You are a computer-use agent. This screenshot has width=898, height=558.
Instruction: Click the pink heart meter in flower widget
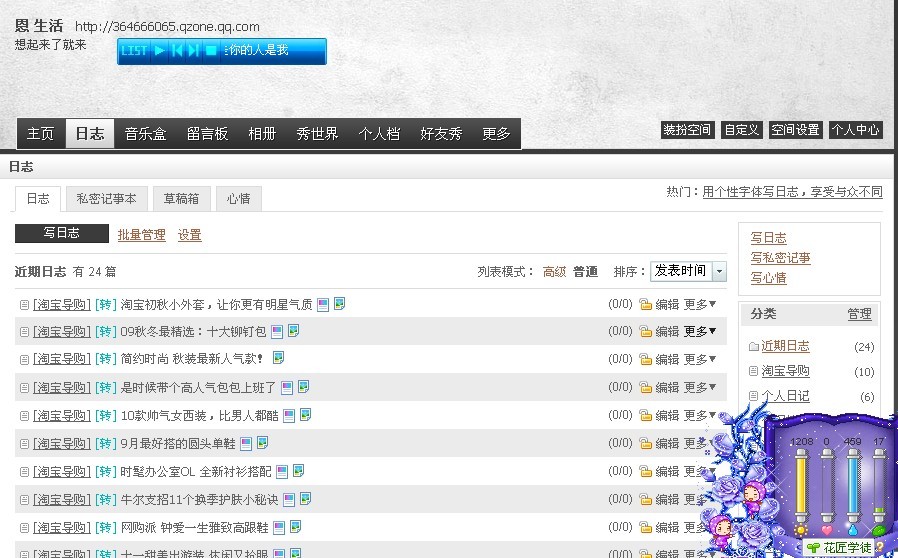tap(826, 487)
